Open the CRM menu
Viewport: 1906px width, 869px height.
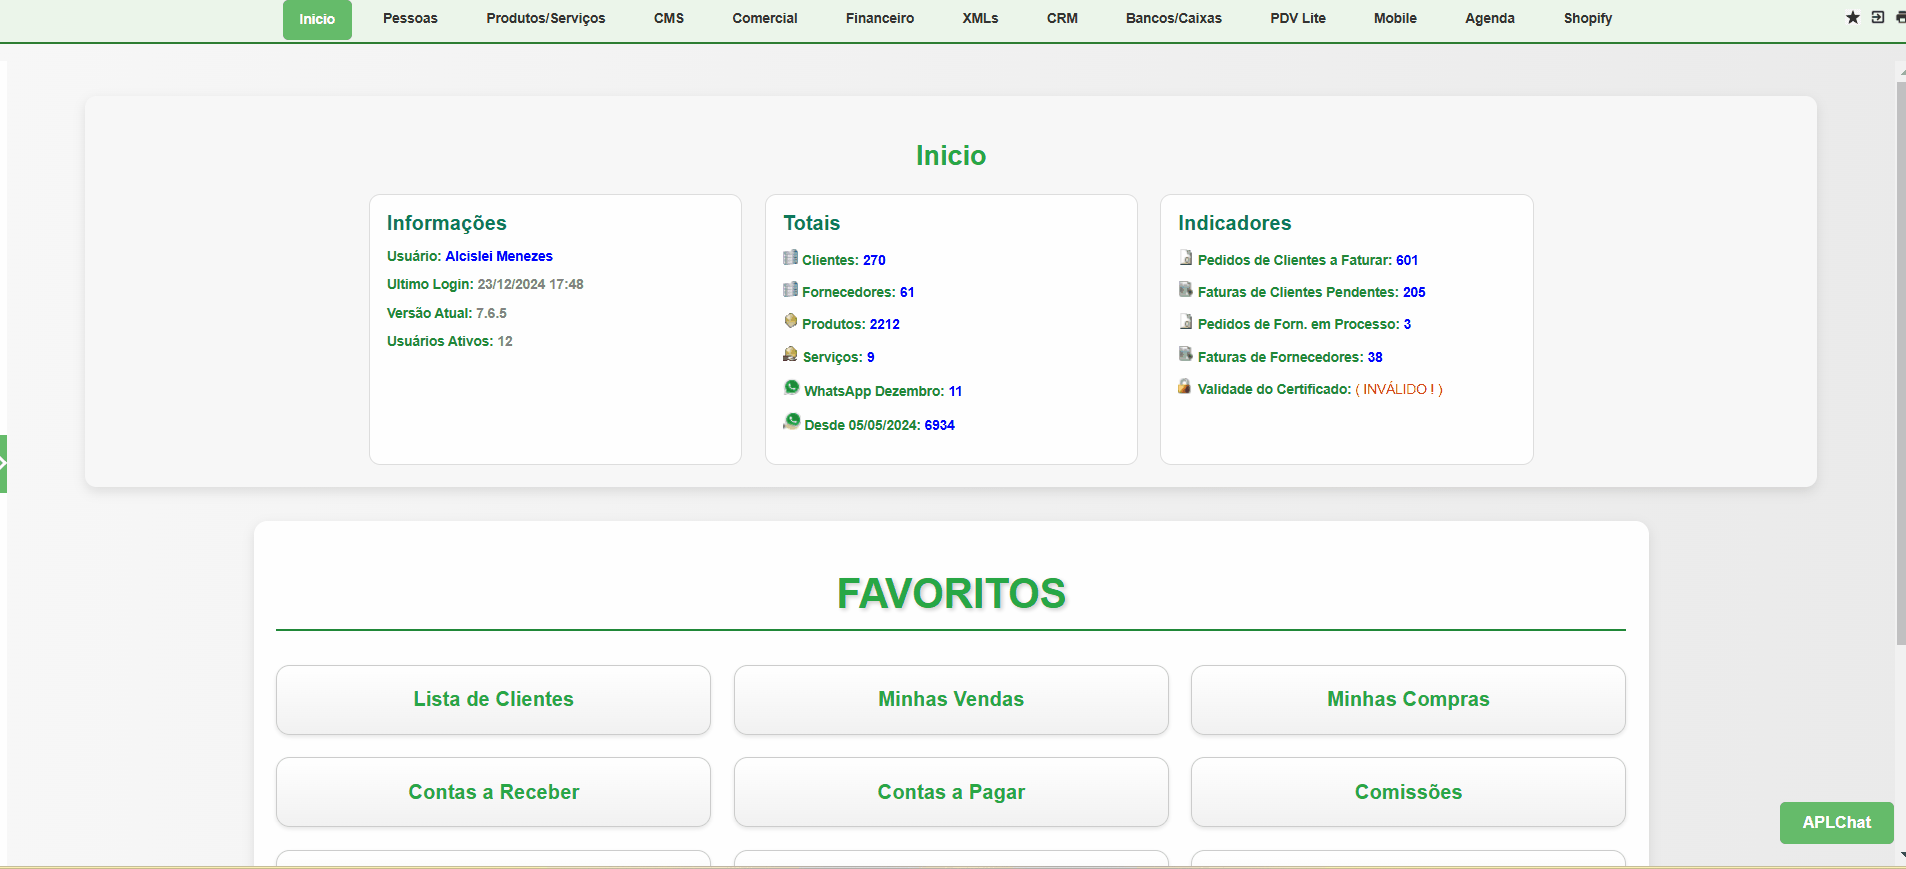coord(1062,18)
